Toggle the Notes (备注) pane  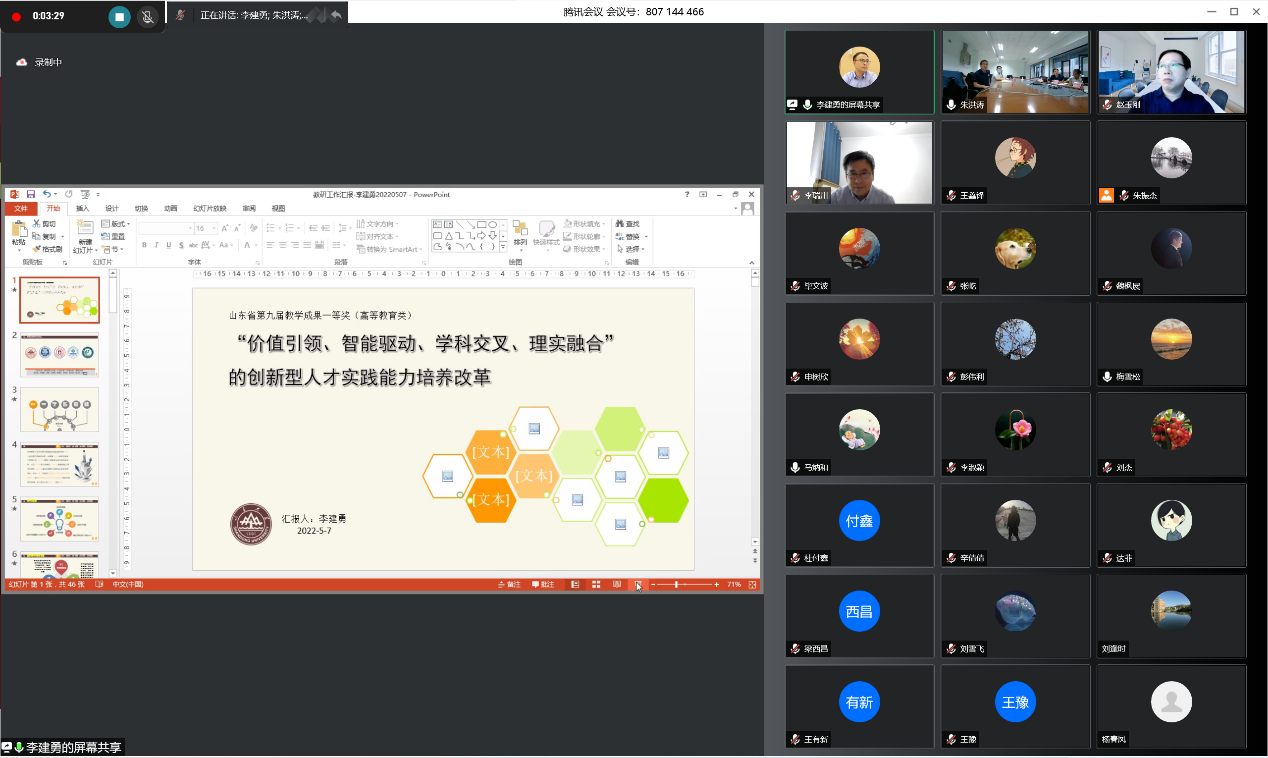pyautogui.click(x=509, y=584)
